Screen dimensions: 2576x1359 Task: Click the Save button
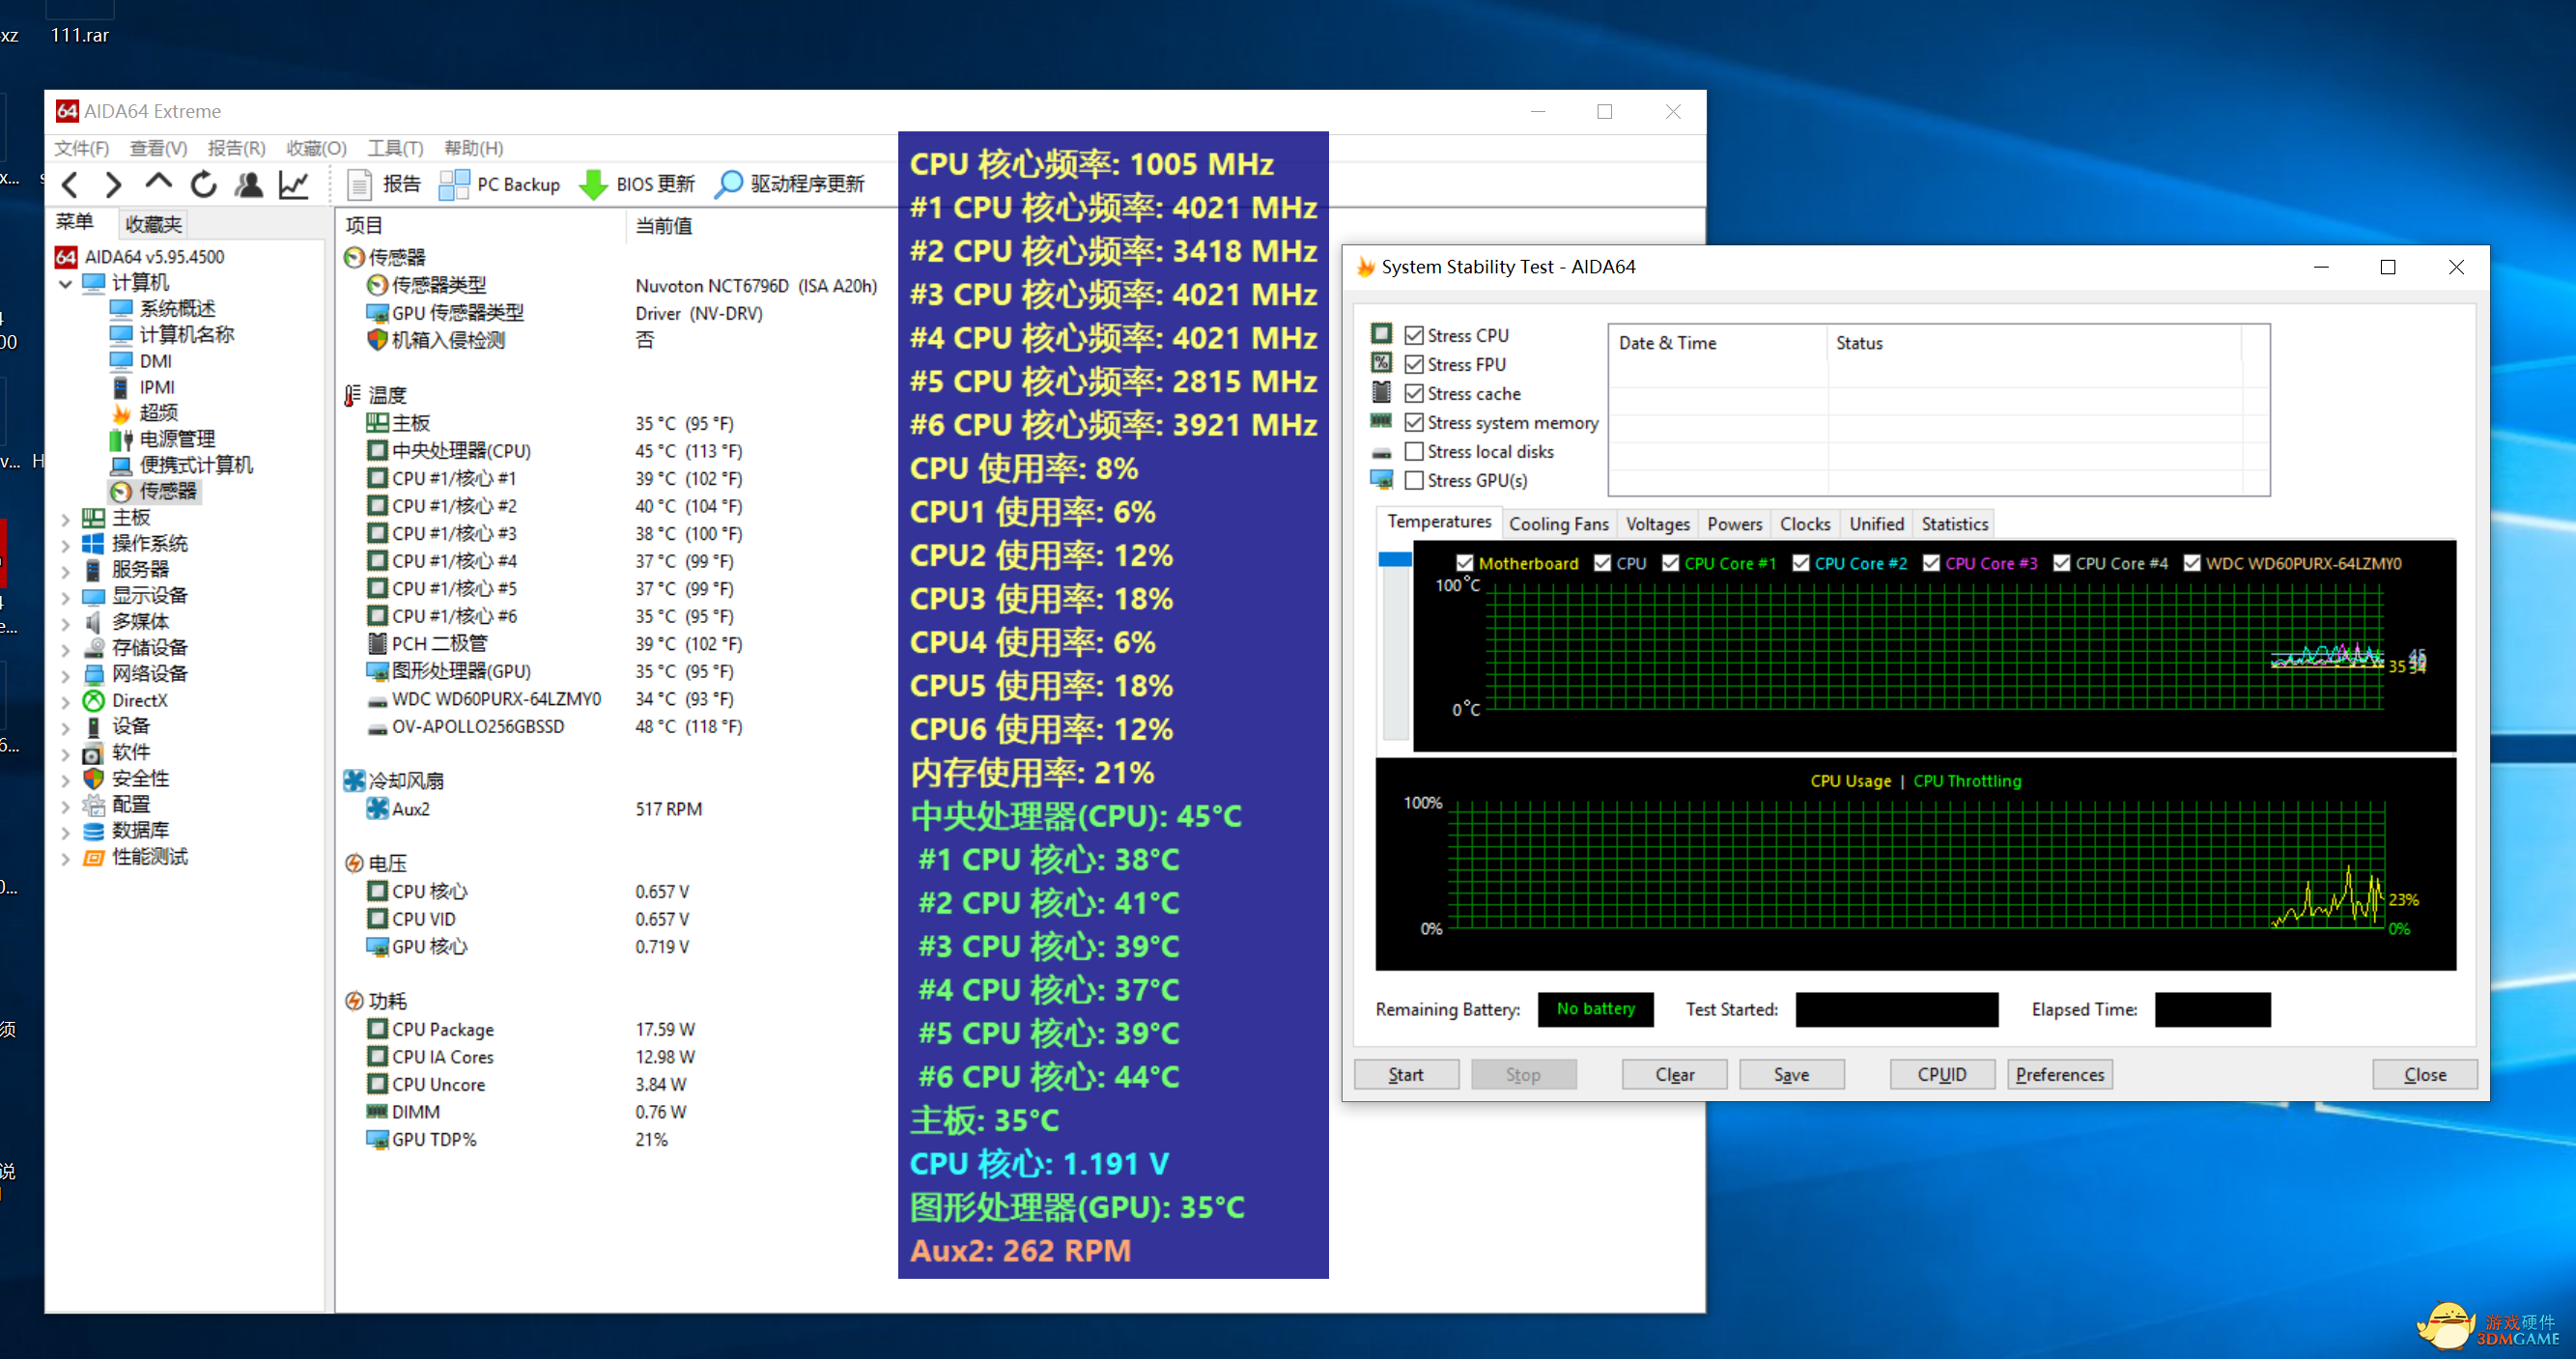point(1791,1074)
